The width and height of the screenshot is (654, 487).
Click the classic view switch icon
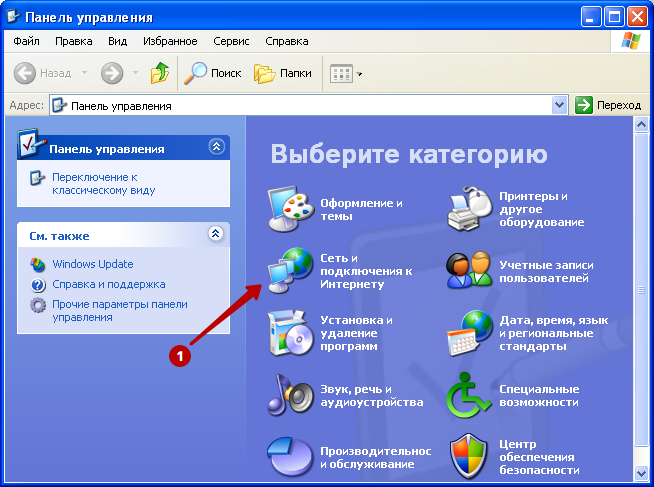click(x=37, y=178)
